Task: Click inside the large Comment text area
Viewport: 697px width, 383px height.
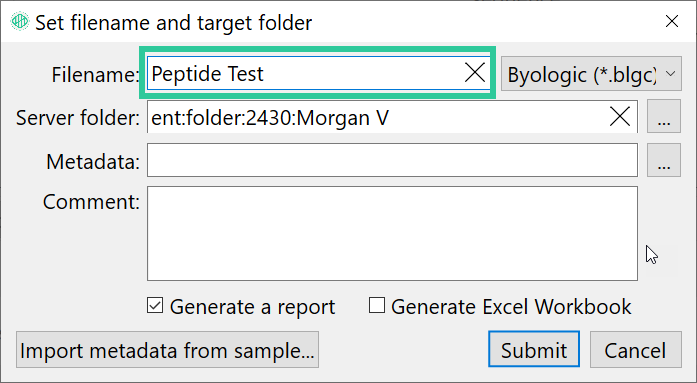Action: (x=392, y=234)
